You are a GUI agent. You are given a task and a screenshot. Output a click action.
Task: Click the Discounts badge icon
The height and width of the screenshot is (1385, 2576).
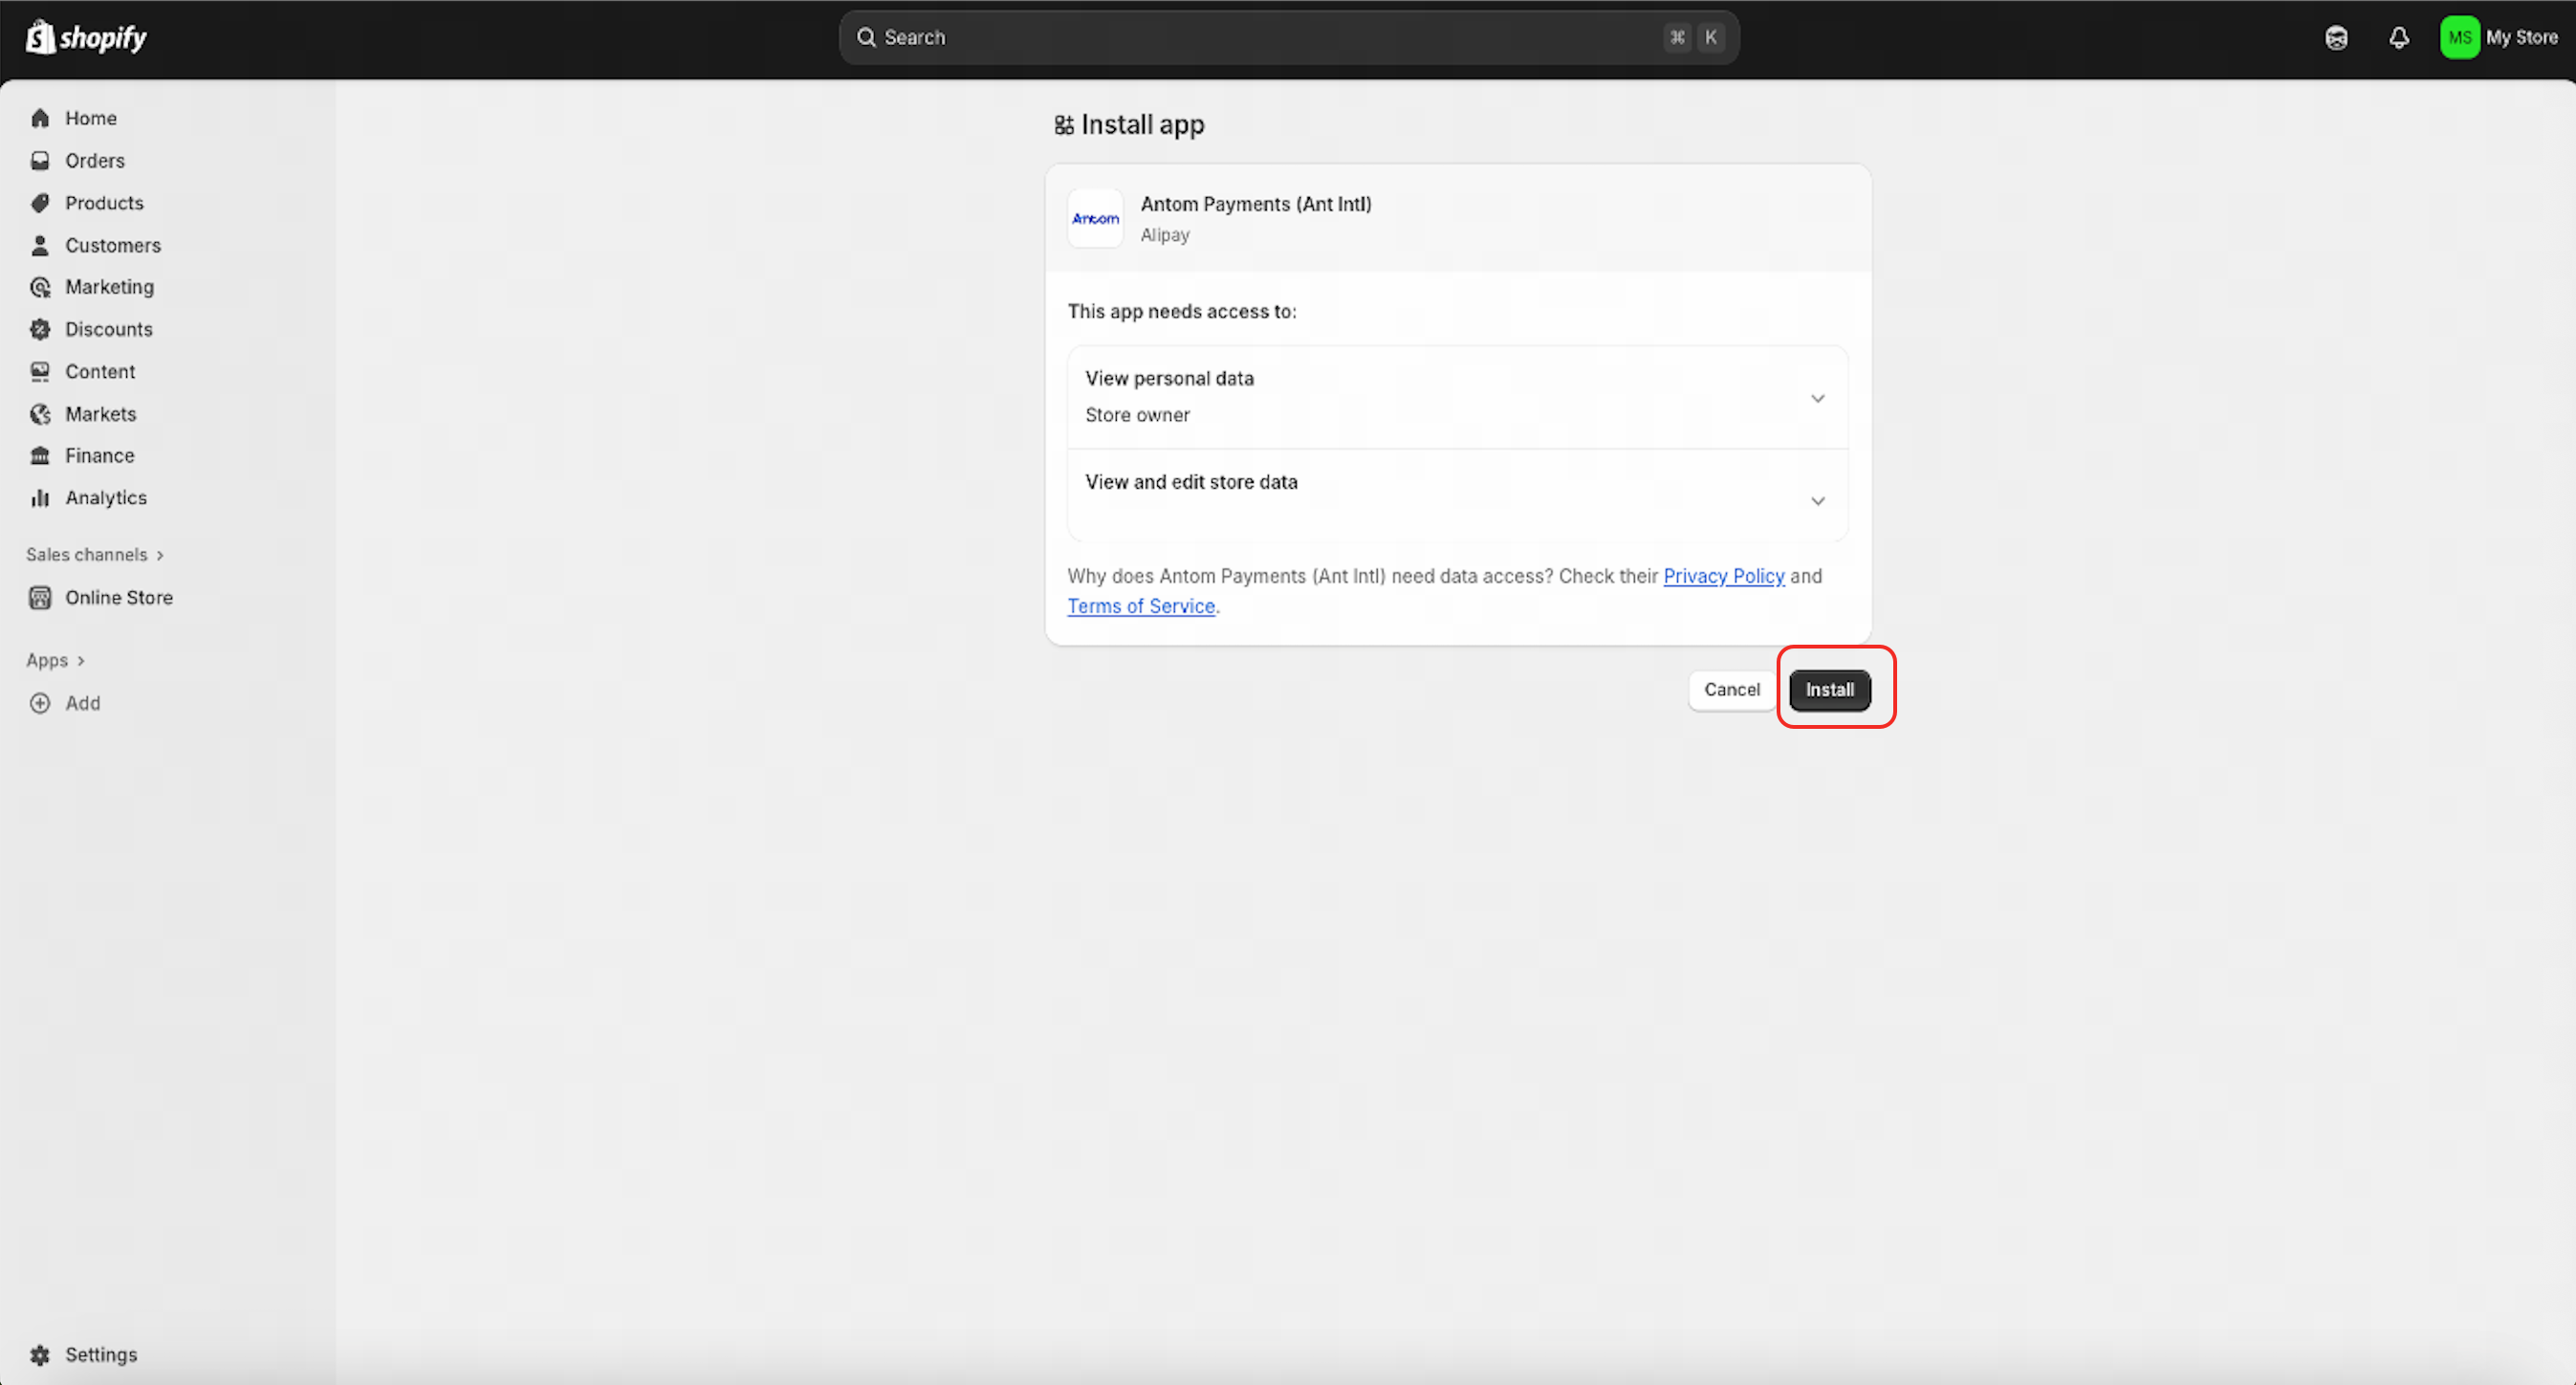(x=40, y=329)
